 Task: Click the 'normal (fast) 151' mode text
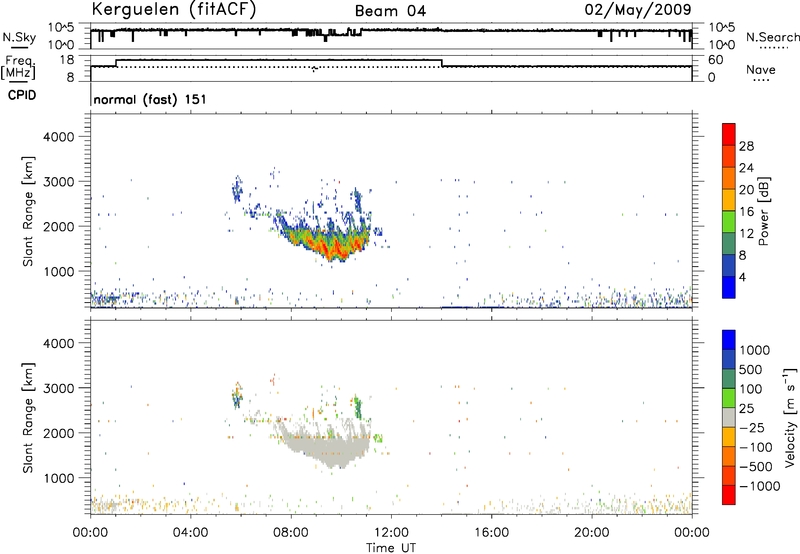[x=150, y=99]
